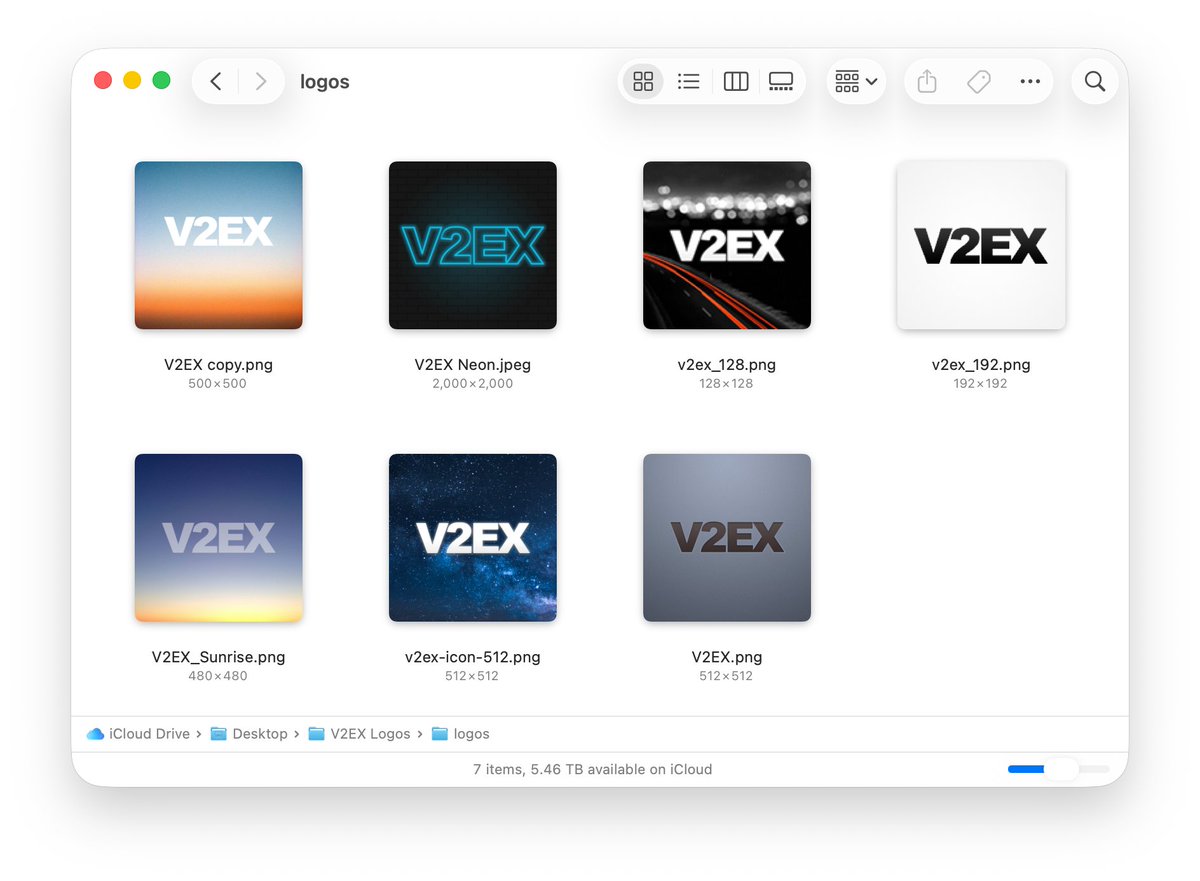Switch to list view
This screenshot has height=881, width=1200.
click(688, 81)
